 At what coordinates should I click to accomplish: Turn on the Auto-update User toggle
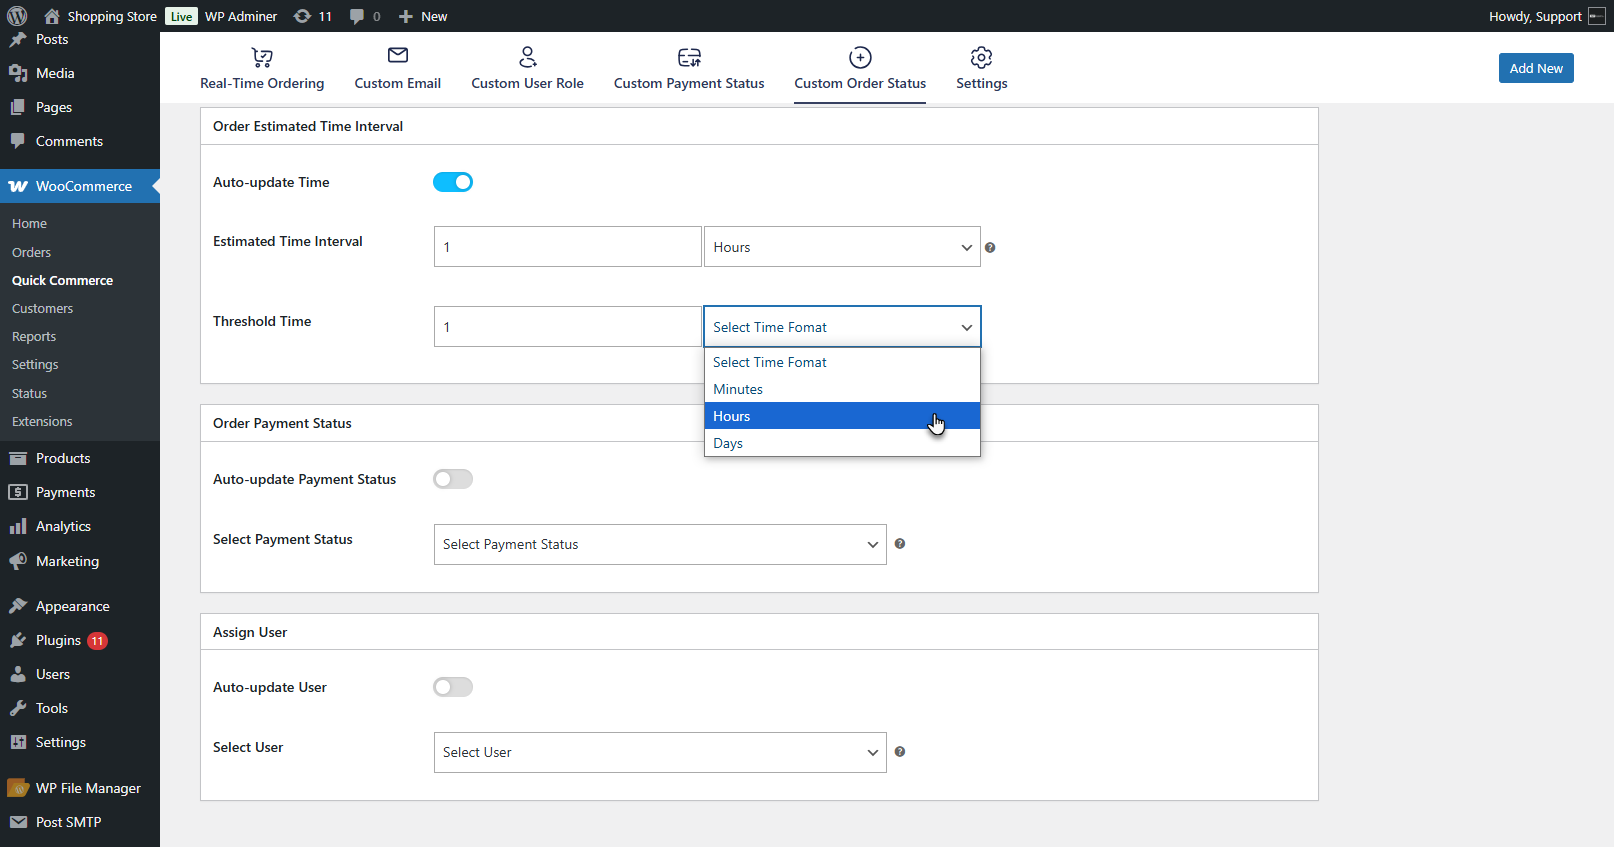[x=453, y=687]
